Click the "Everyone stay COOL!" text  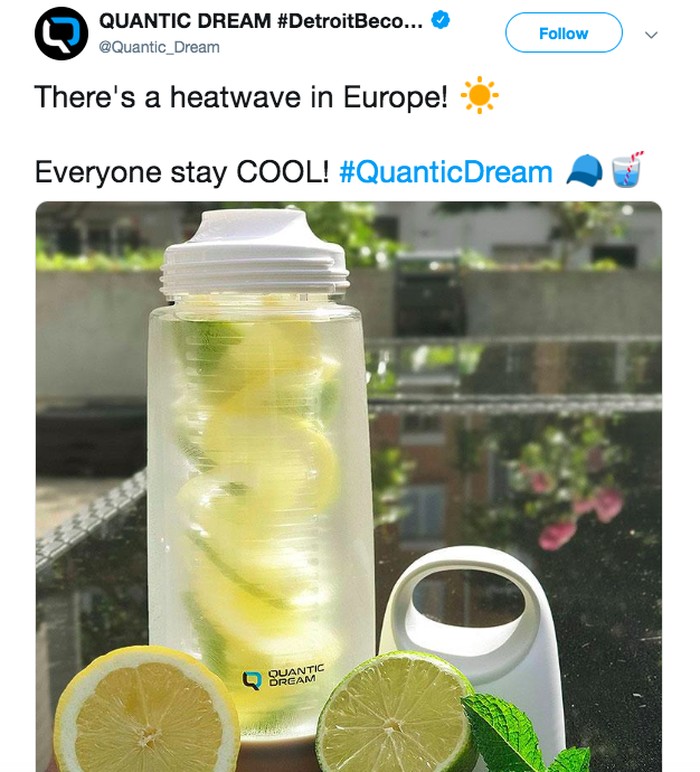click(x=181, y=172)
